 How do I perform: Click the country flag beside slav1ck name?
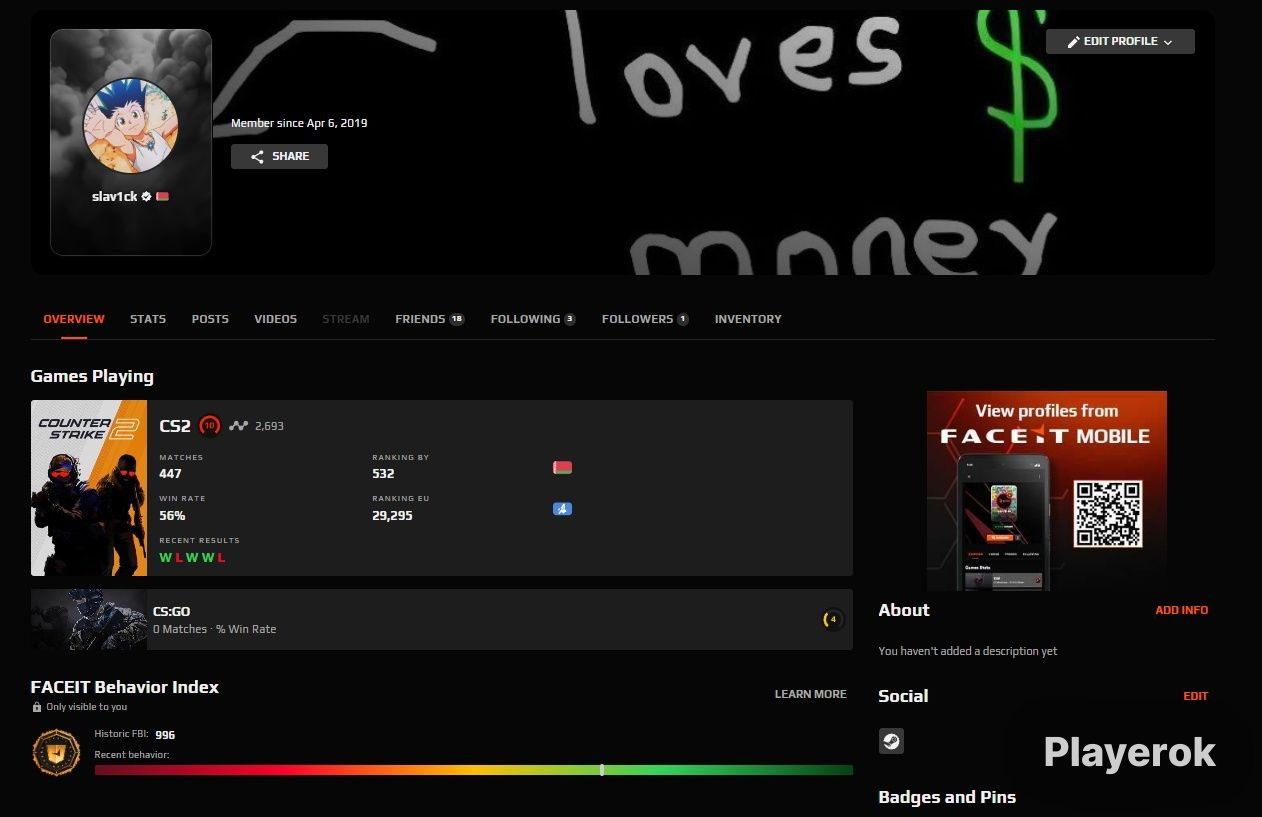(x=162, y=197)
